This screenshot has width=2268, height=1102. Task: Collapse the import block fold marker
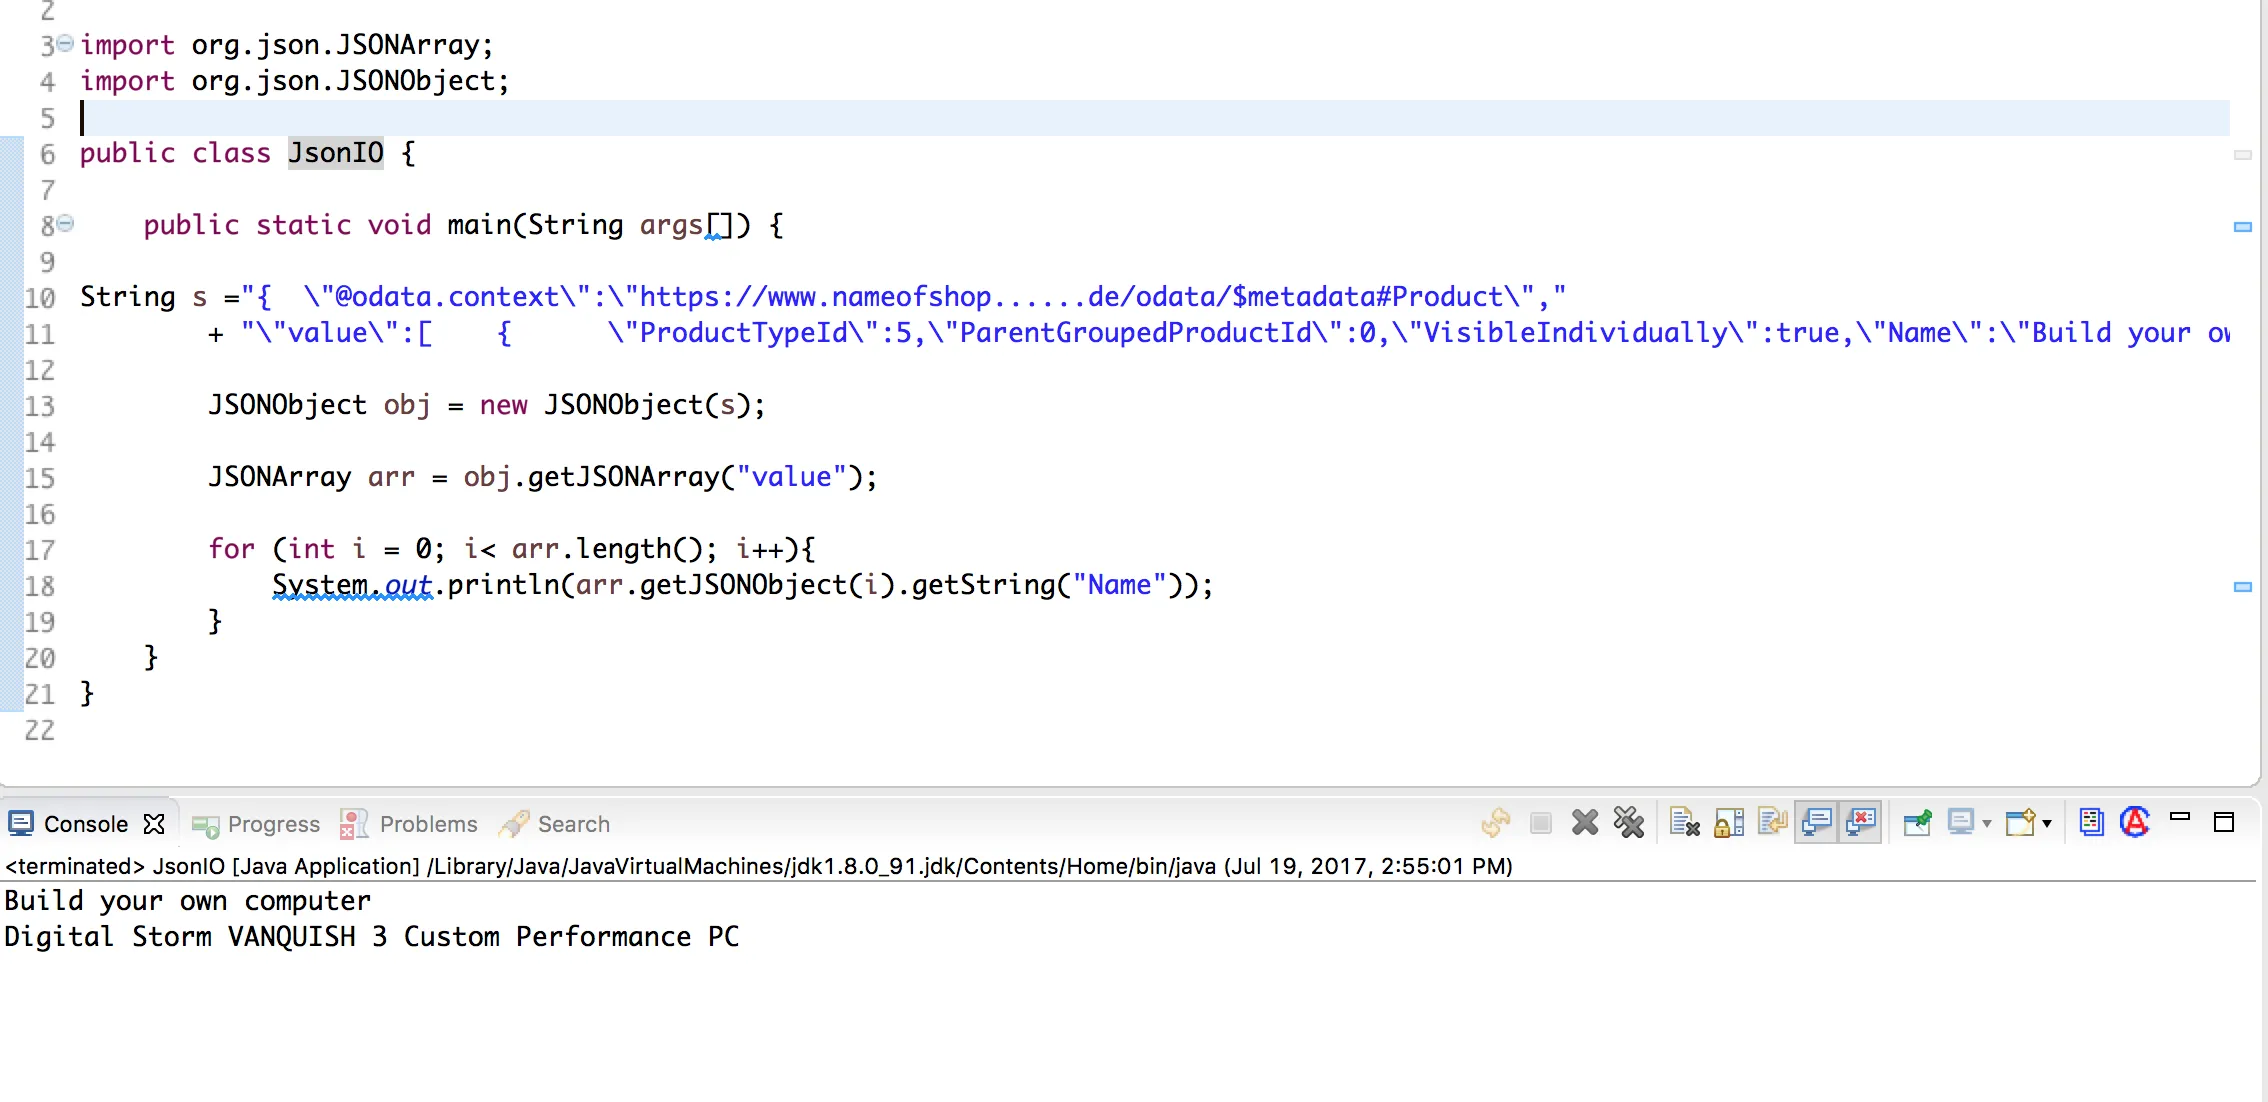[x=65, y=43]
